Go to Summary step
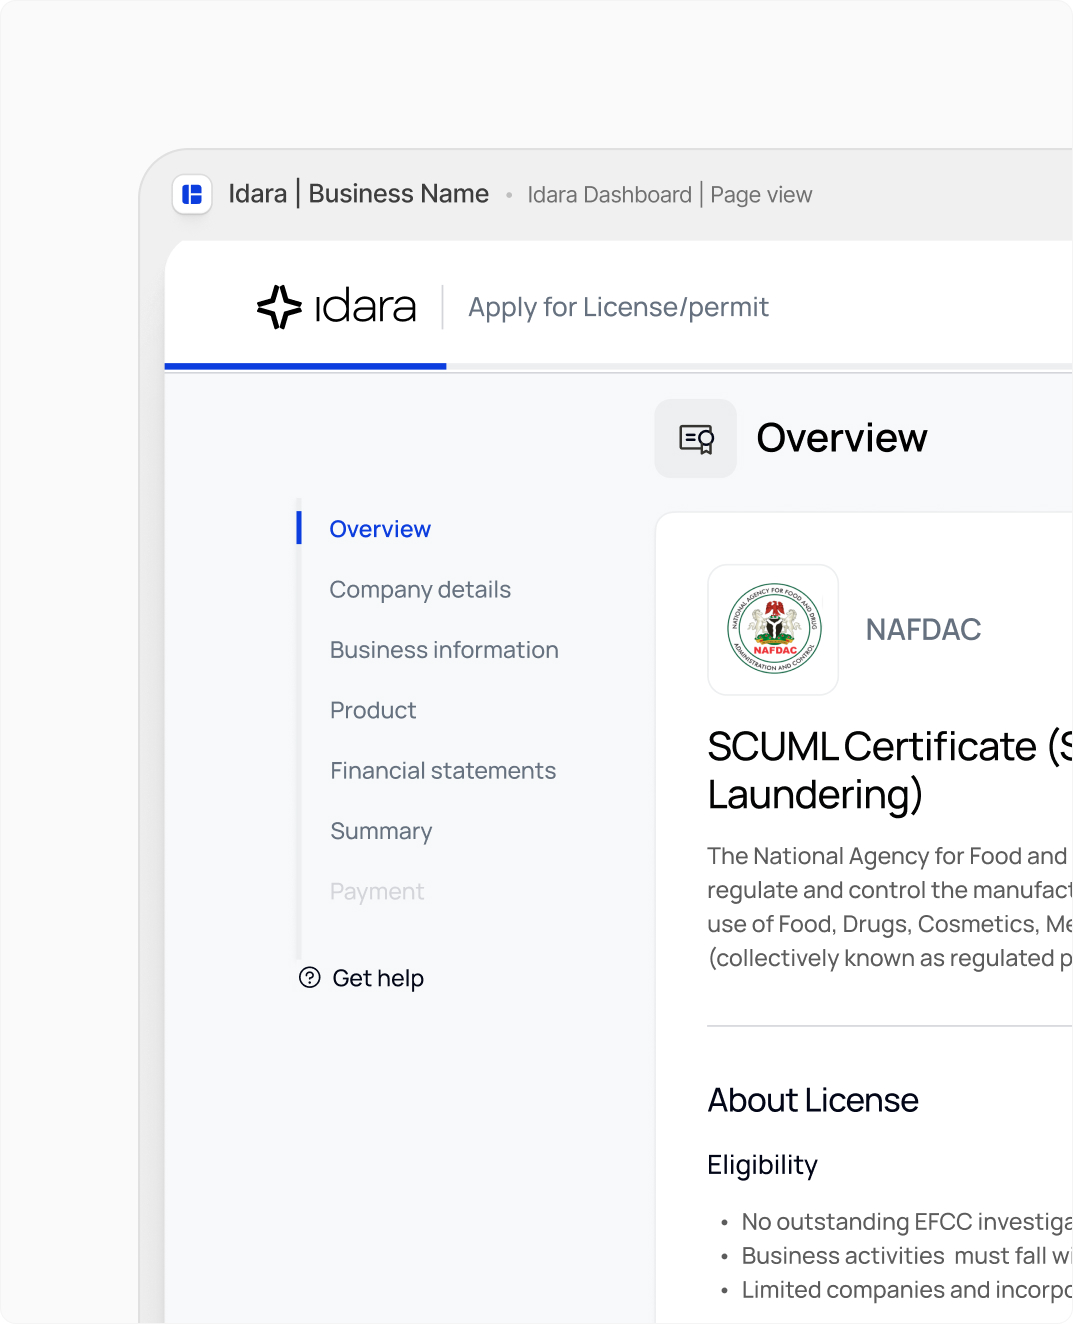The height and width of the screenshot is (1324, 1073). (x=381, y=831)
